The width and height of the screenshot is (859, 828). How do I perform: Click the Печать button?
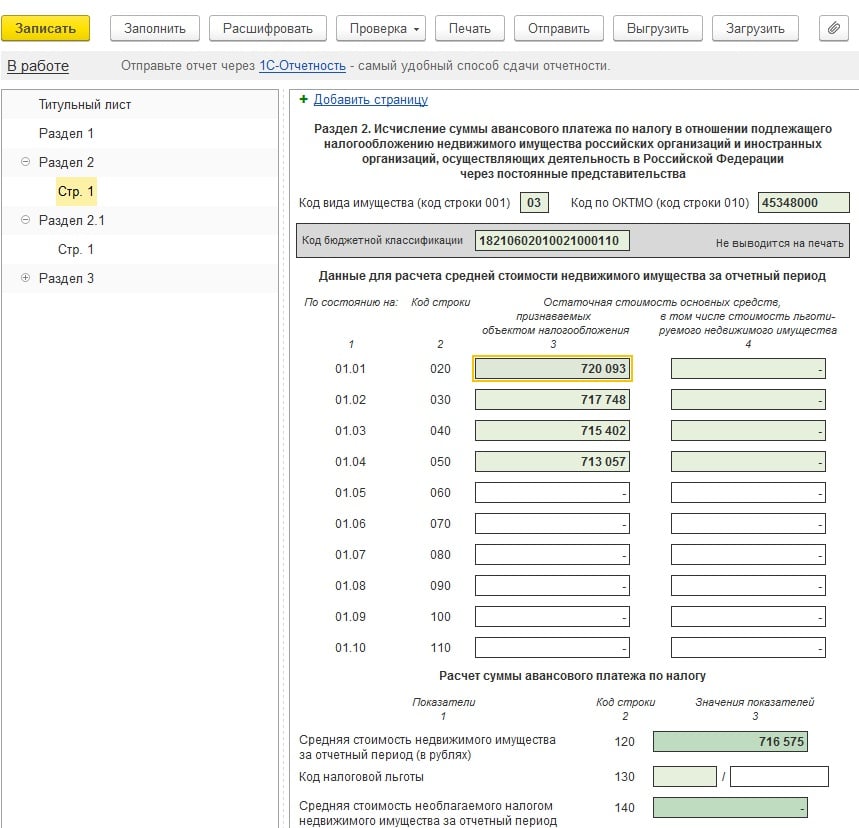469,28
